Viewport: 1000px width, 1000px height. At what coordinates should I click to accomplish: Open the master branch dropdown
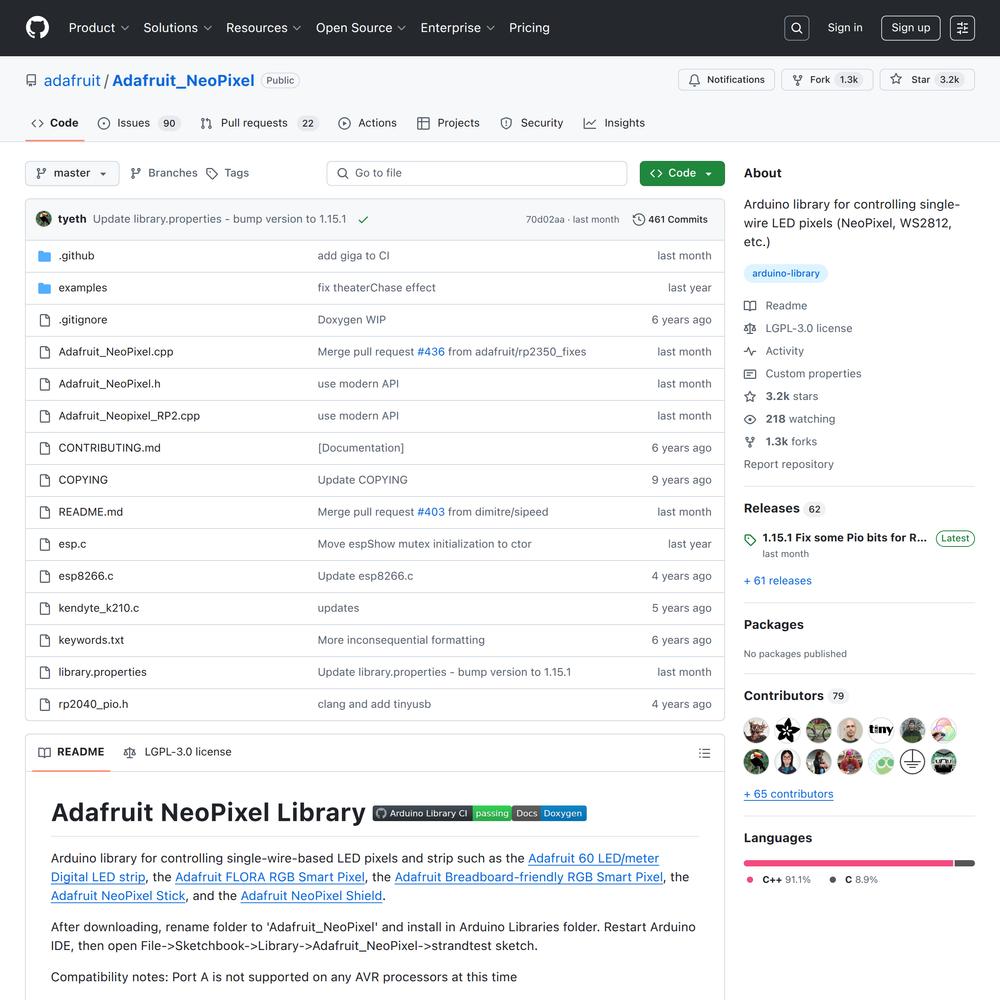pos(72,173)
